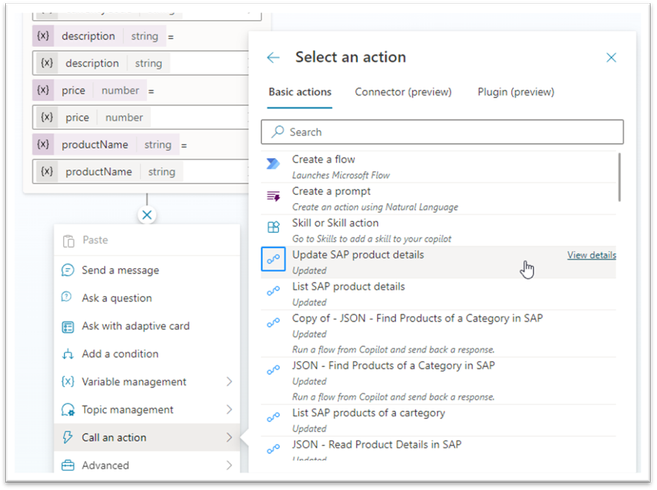Screen dimensions: 657x490
Task: Switch to the Plugin (preview) tab
Action: (514, 93)
